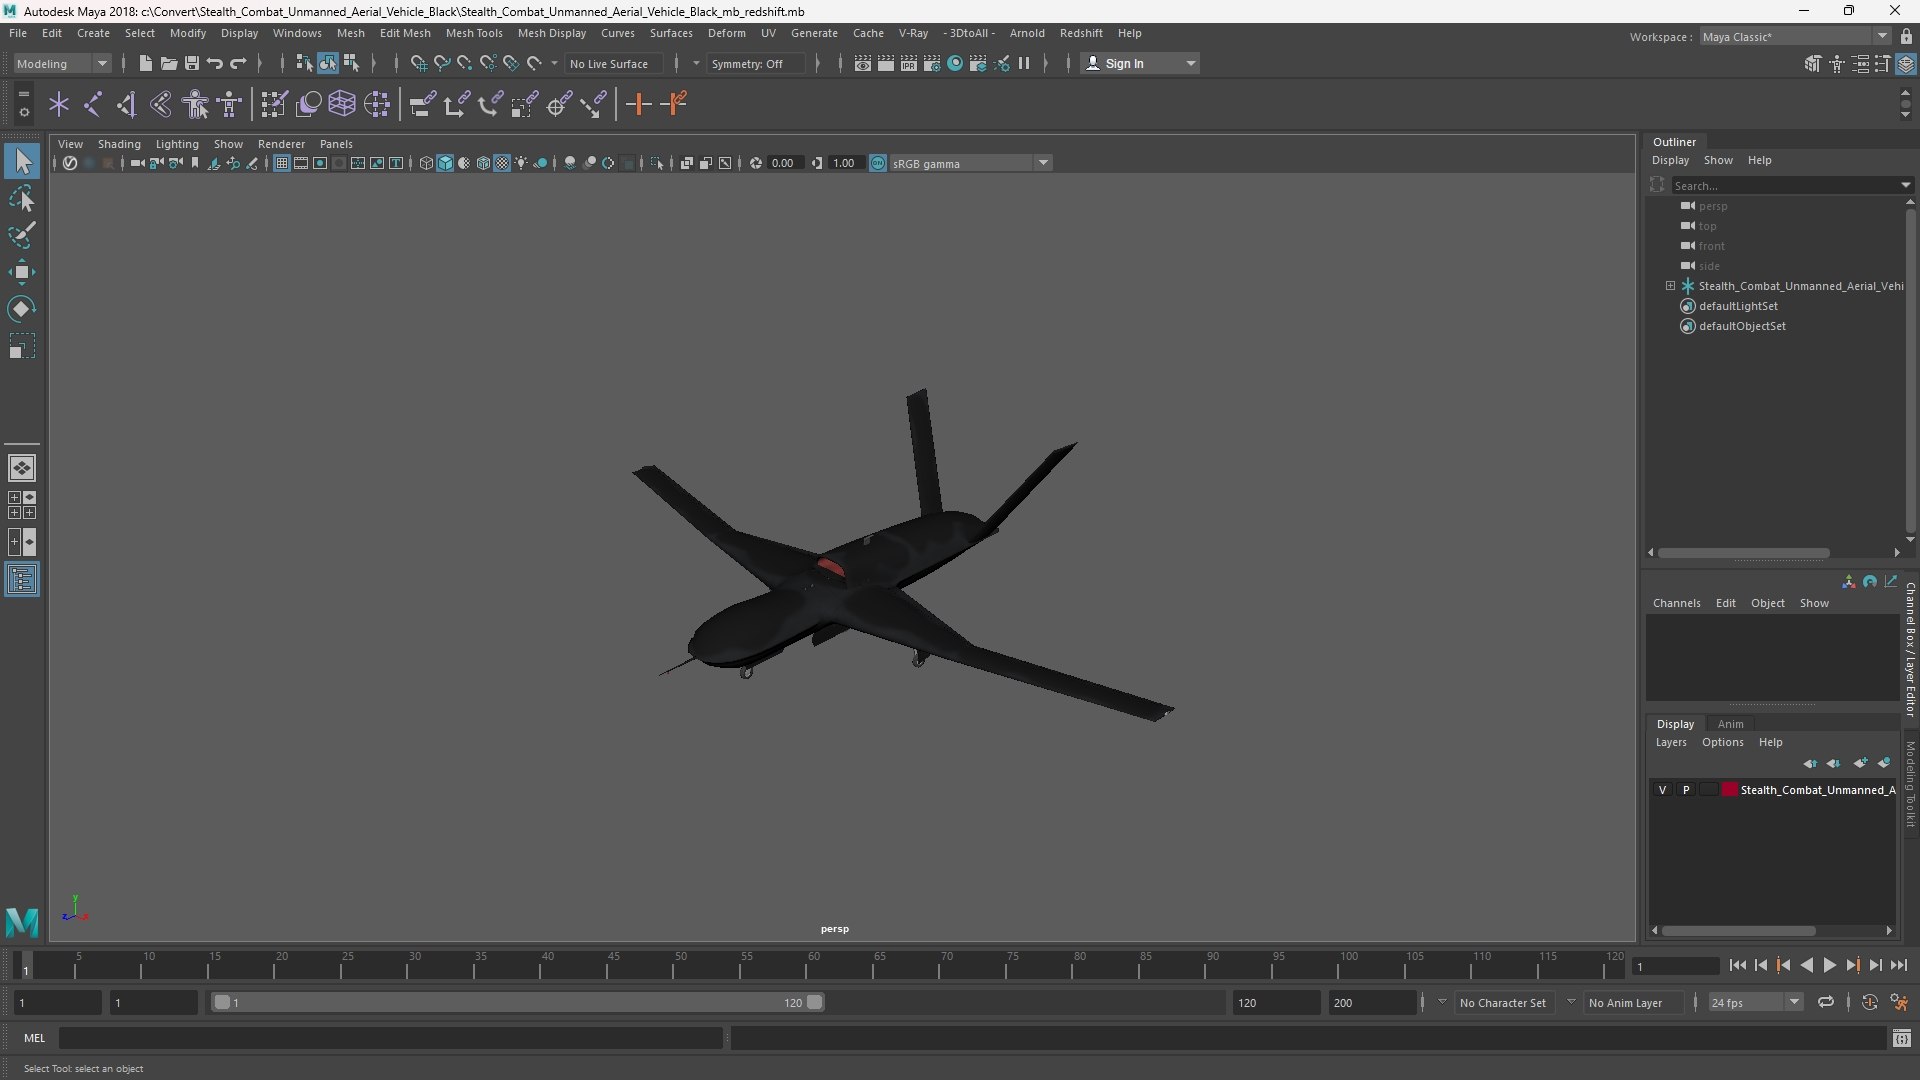Image resolution: width=1920 pixels, height=1080 pixels.
Task: Click the Undo arrow icon
Action: tap(214, 63)
